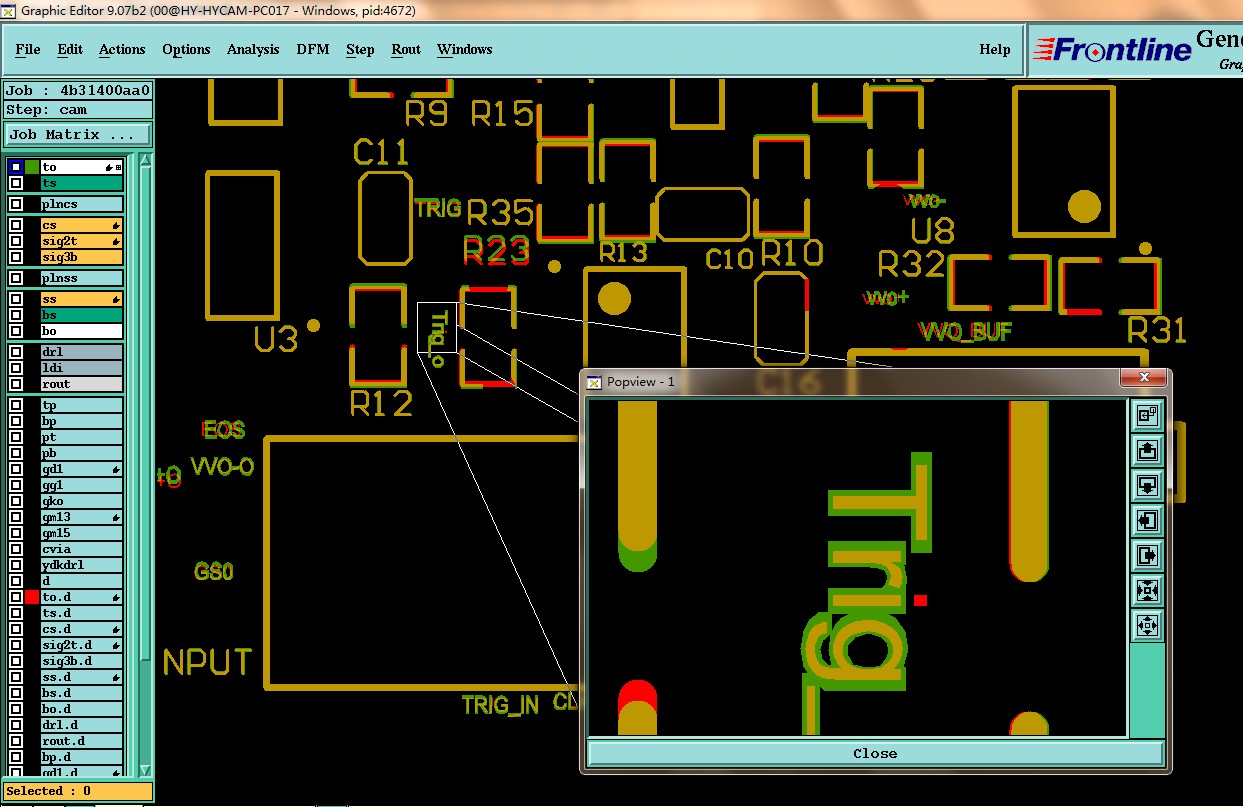Select the rout.d layer name
Image resolution: width=1243 pixels, height=807 pixels.
coord(82,741)
